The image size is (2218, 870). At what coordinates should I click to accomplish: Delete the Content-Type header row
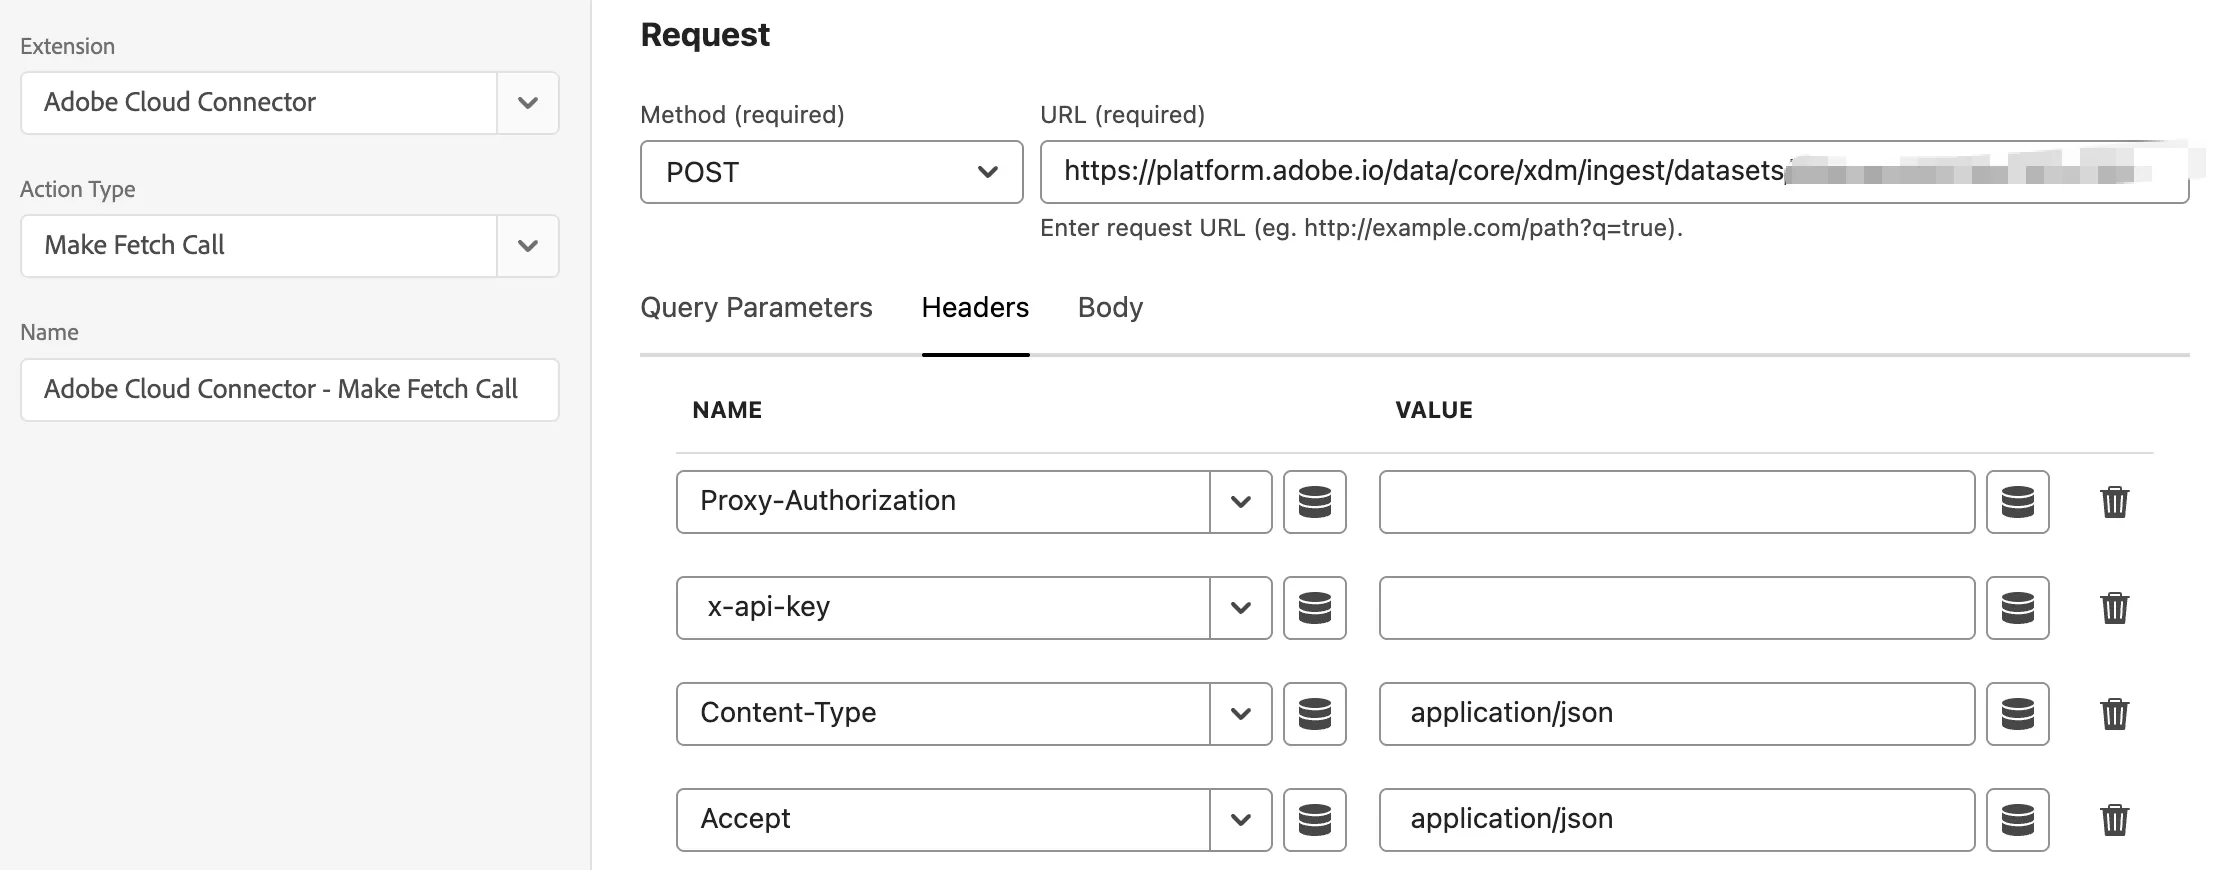coord(2114,714)
